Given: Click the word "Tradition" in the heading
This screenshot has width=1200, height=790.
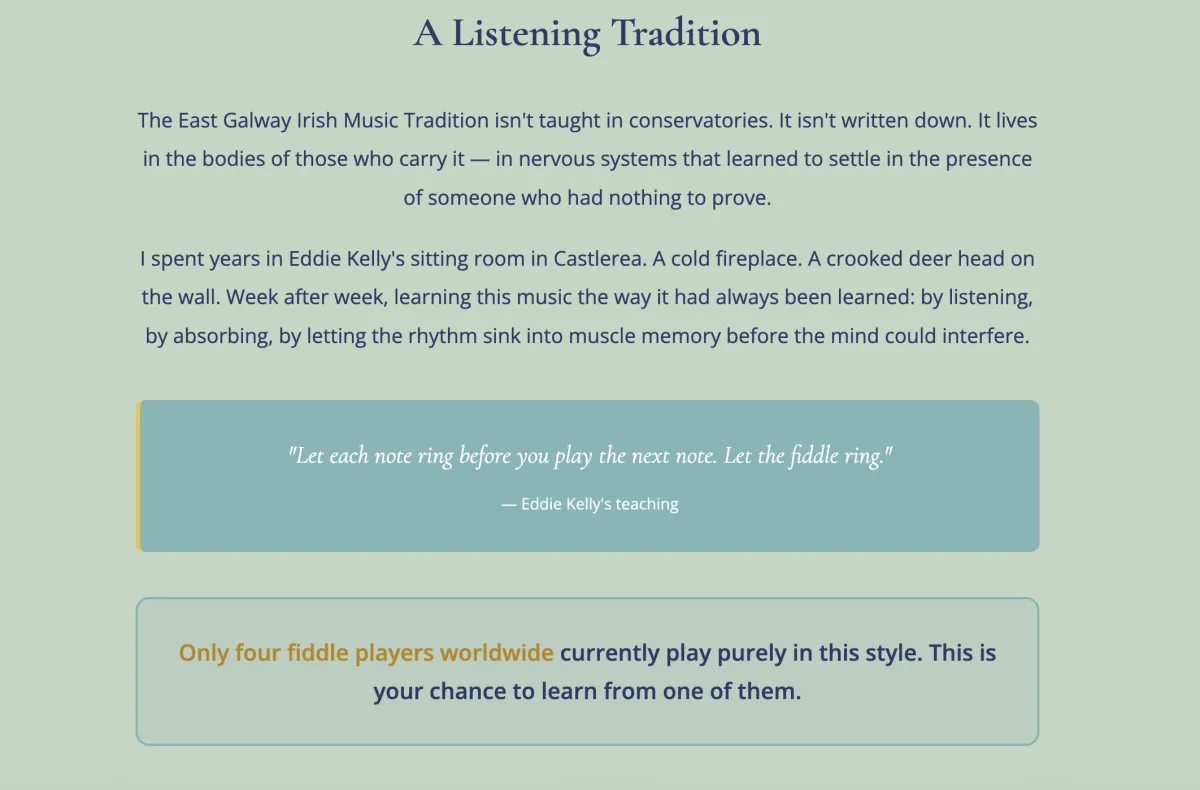Looking at the screenshot, I should click(x=686, y=33).
